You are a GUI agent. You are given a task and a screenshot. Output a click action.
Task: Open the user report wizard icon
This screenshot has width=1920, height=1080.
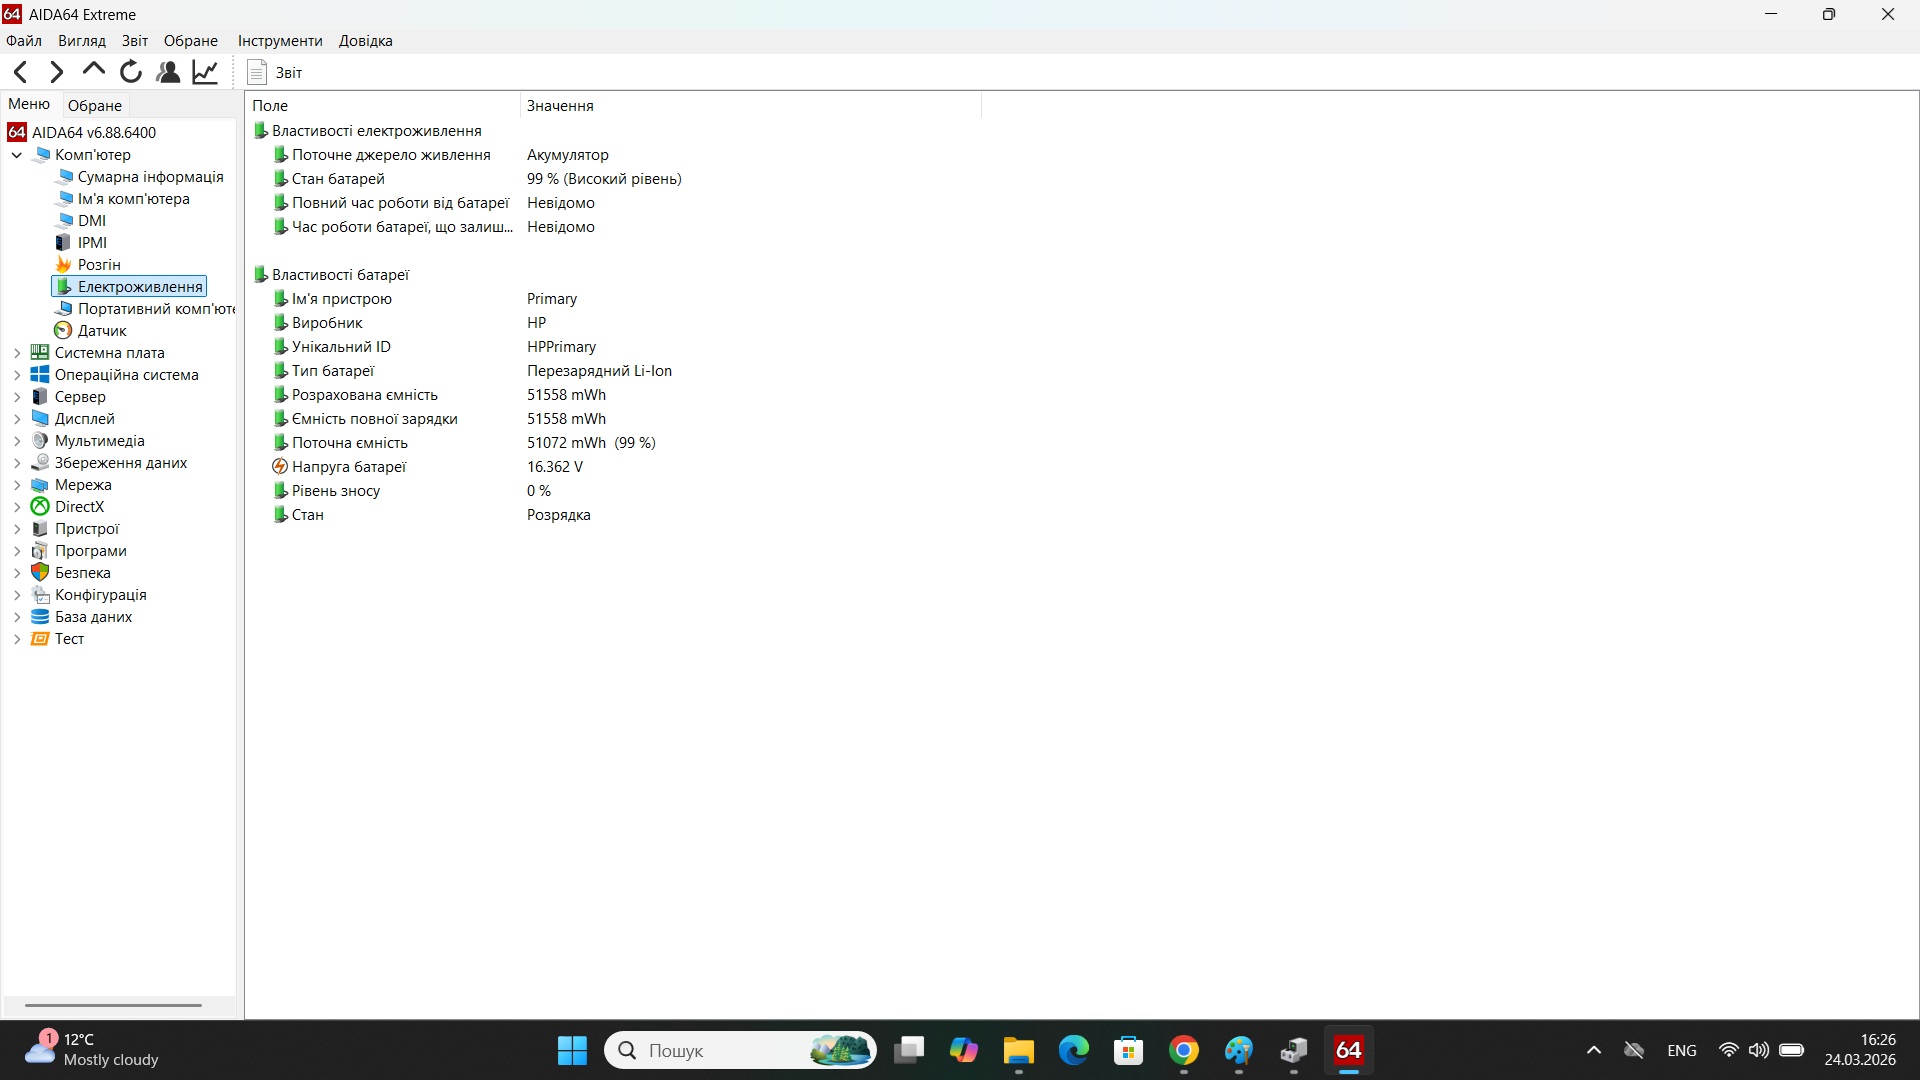tap(167, 71)
